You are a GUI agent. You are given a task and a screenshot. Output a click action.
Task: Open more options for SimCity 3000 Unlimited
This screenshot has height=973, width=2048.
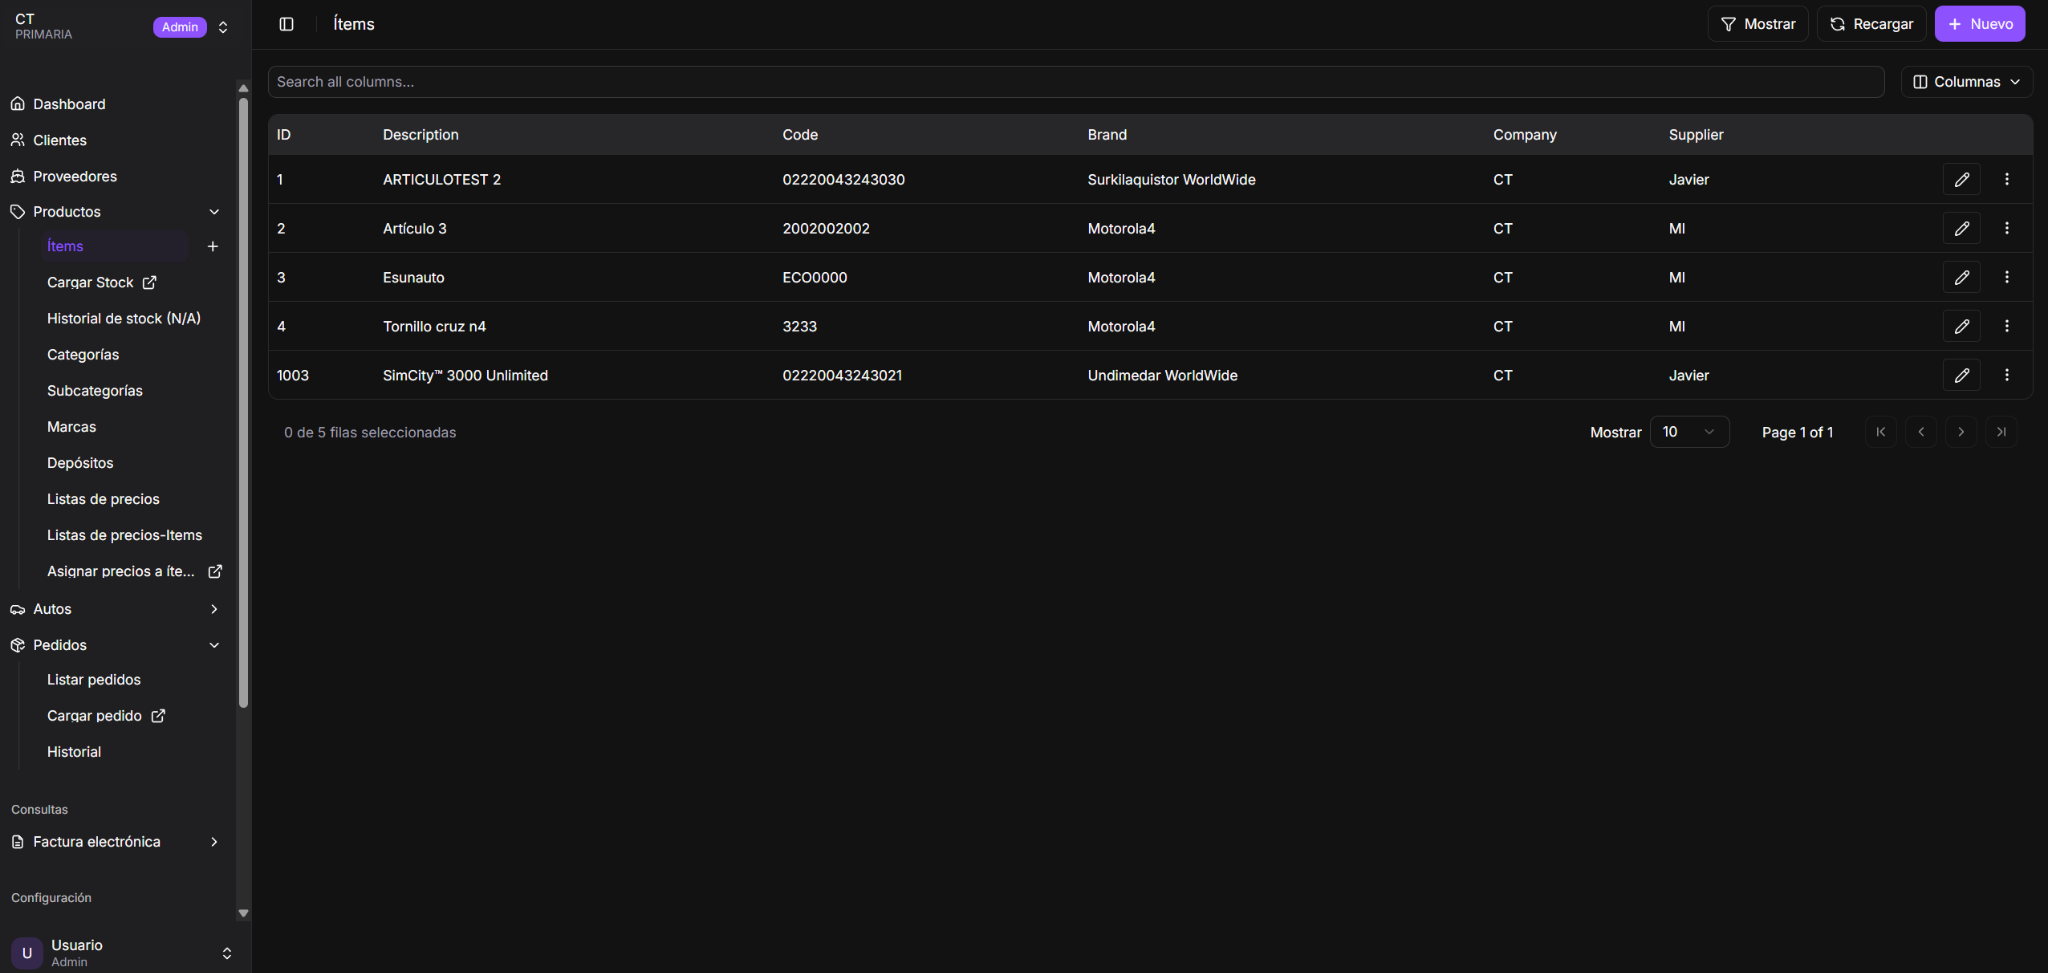coord(2007,376)
